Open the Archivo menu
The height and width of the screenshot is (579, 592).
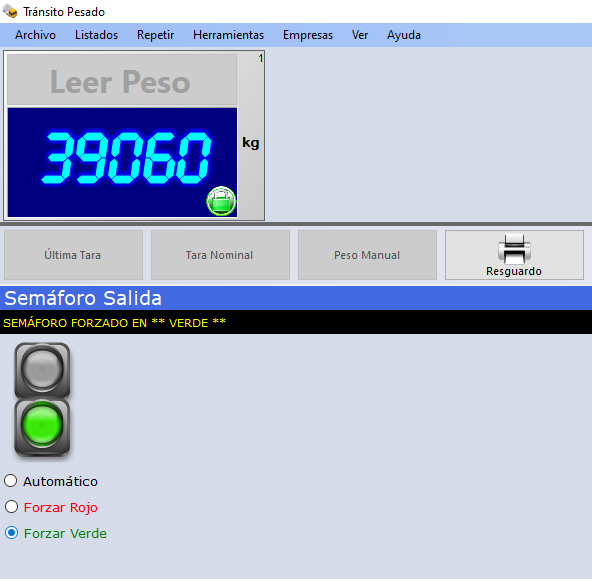35,35
